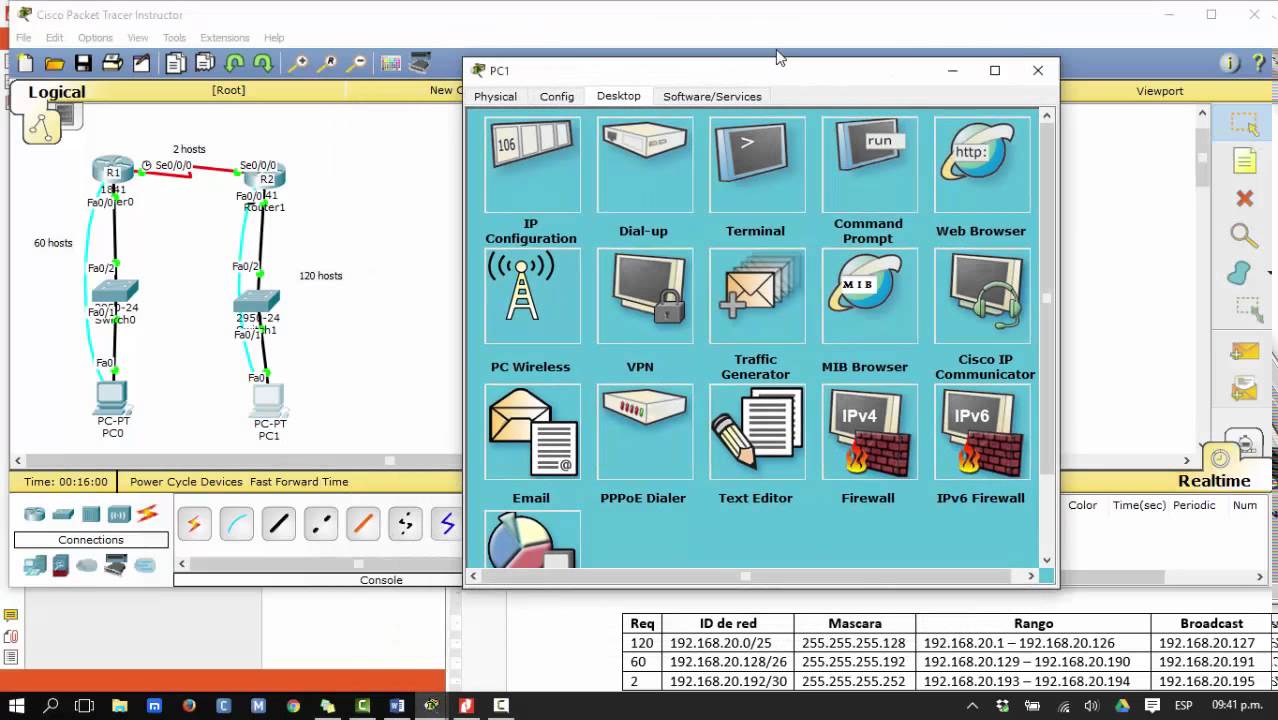The image size is (1278, 720).
Task: Click the [Root] navigation label
Action: [x=229, y=90]
